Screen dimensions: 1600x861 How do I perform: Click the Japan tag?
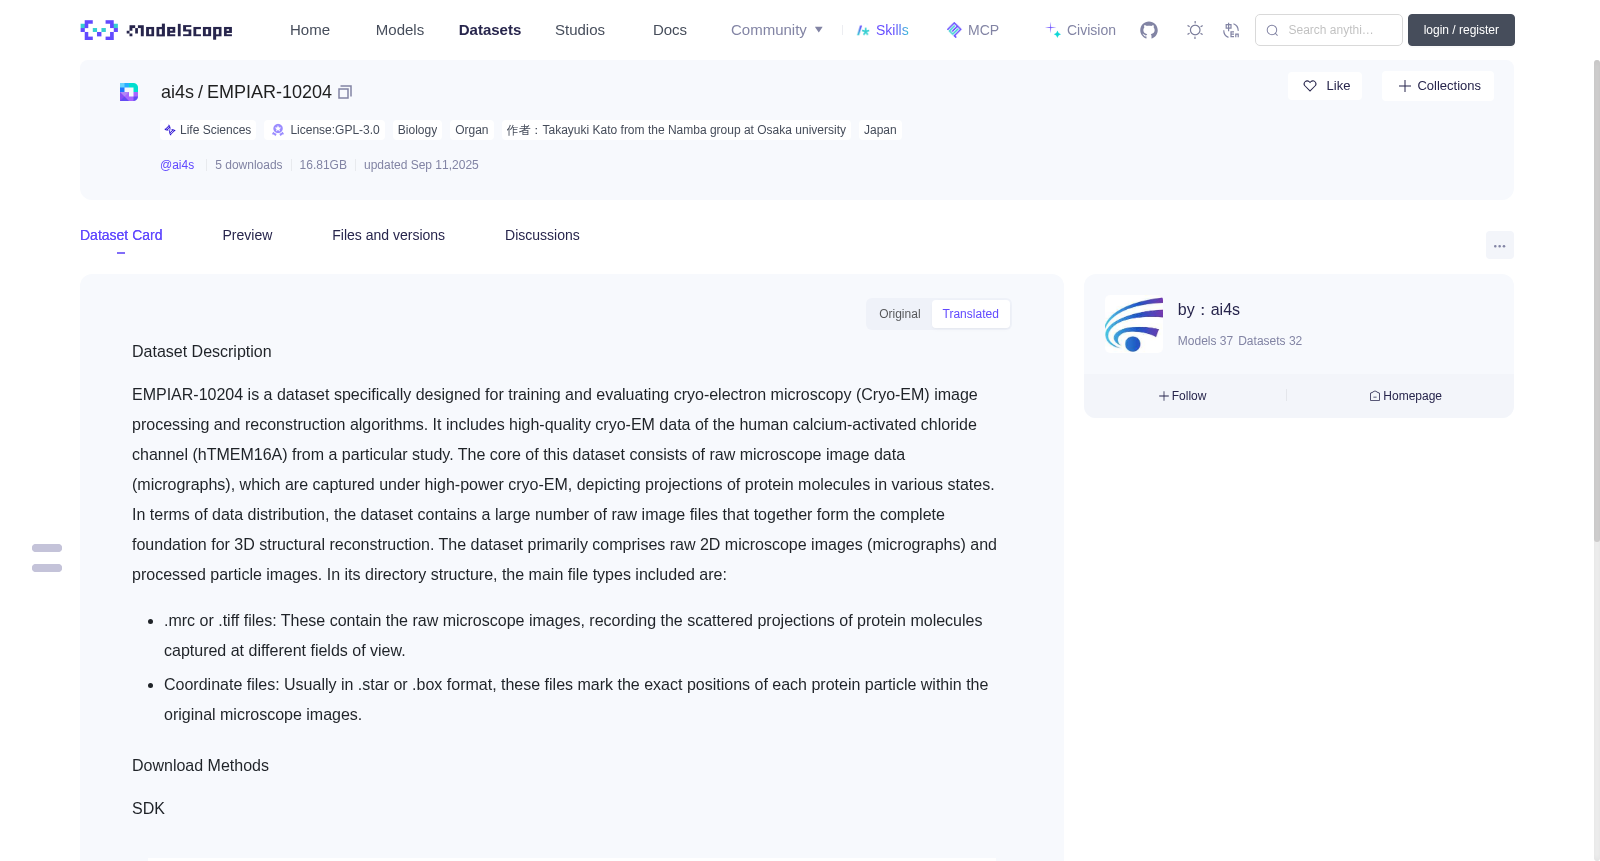pyautogui.click(x=880, y=130)
